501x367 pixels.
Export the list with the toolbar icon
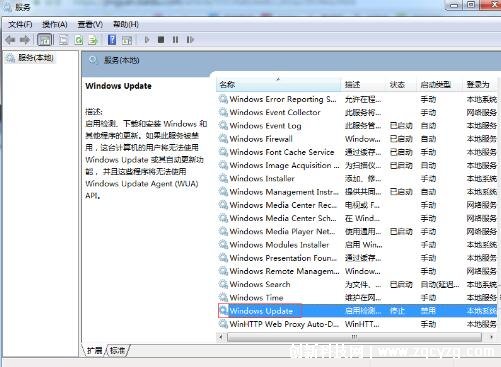click(93, 40)
